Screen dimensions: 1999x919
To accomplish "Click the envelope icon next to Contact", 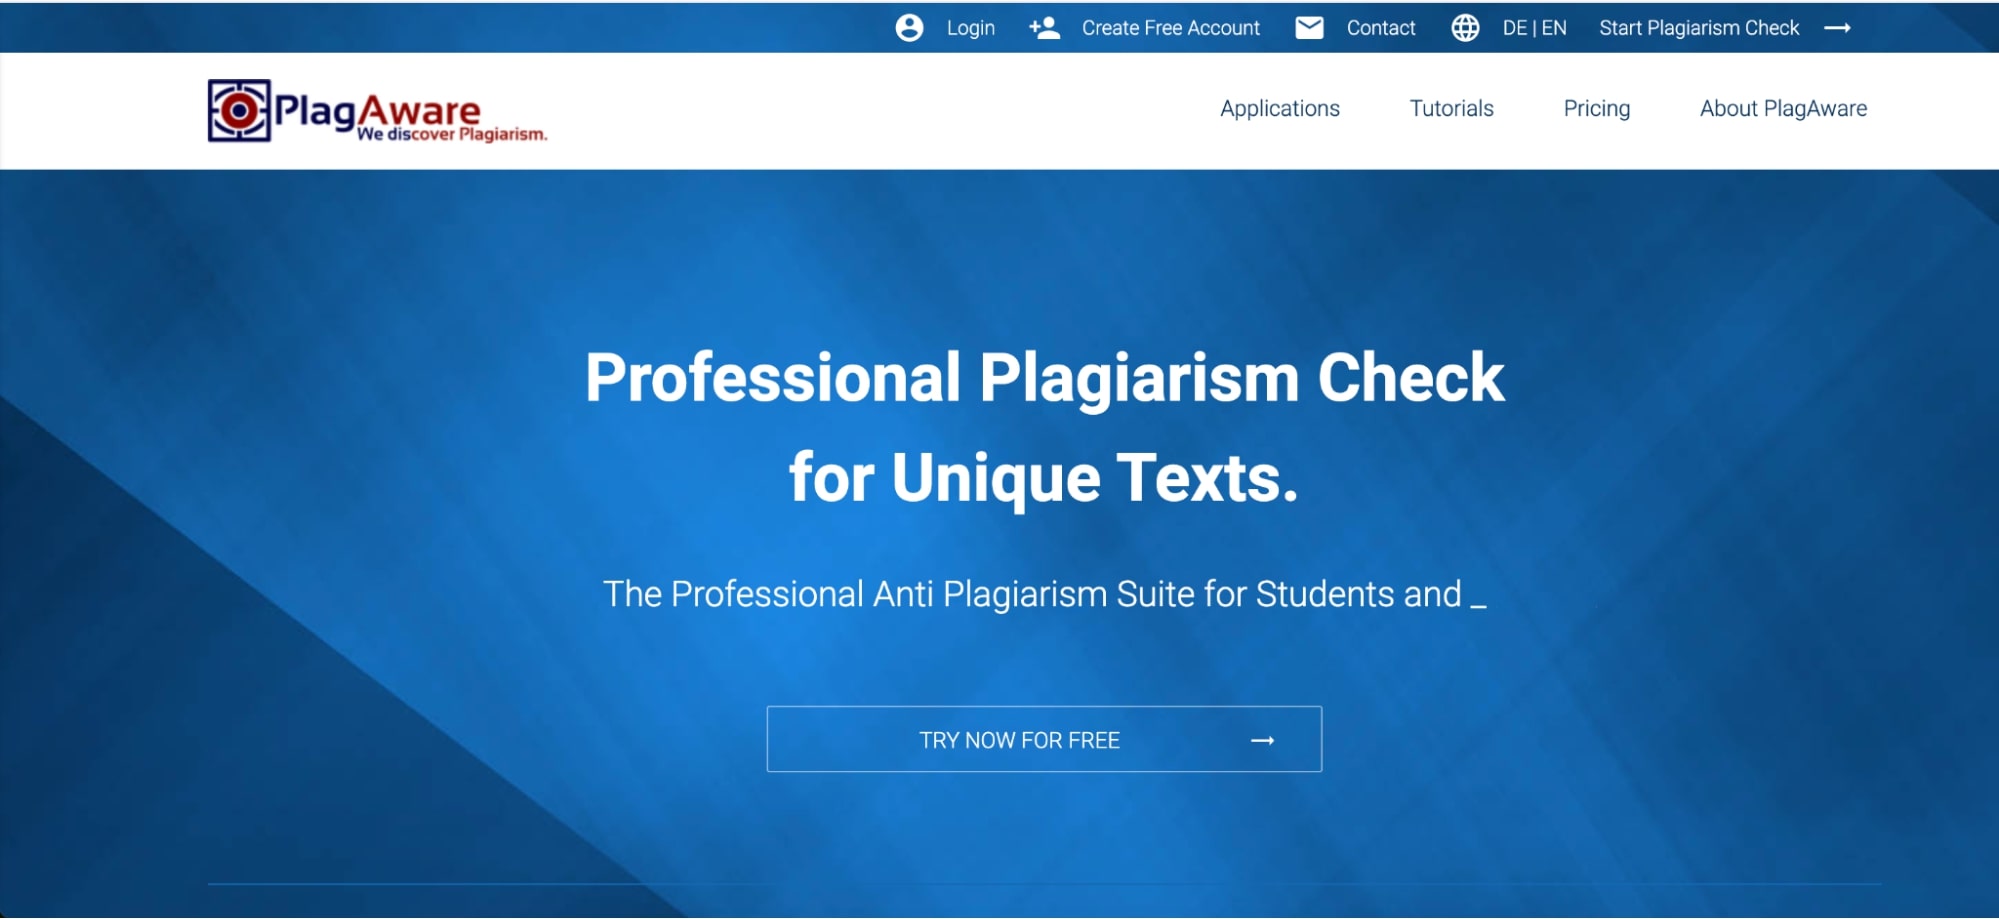I will [1309, 28].
